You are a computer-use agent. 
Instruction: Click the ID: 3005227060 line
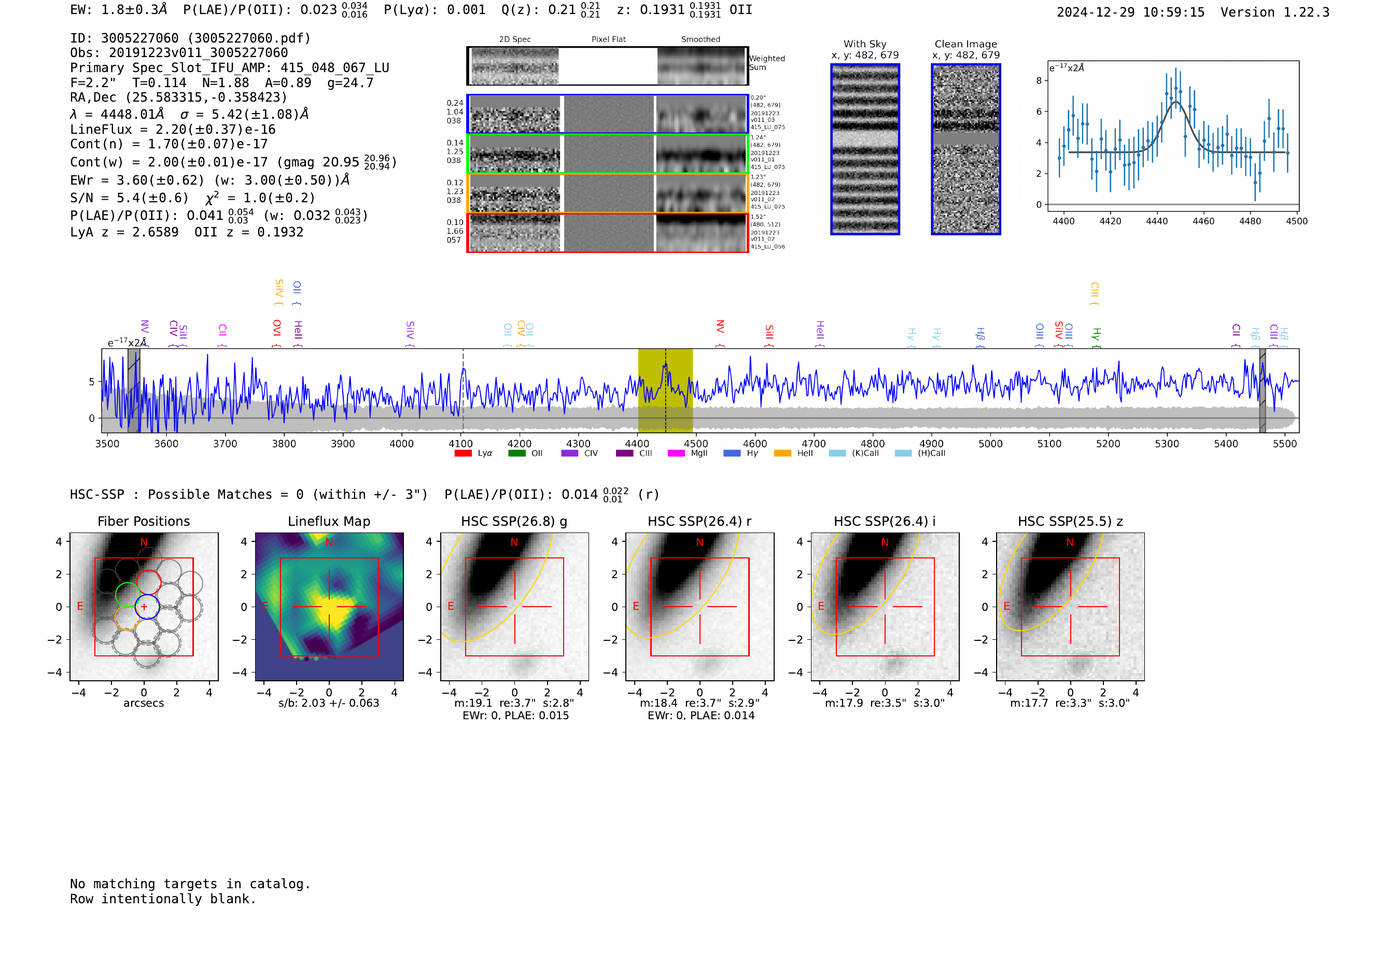190,38
